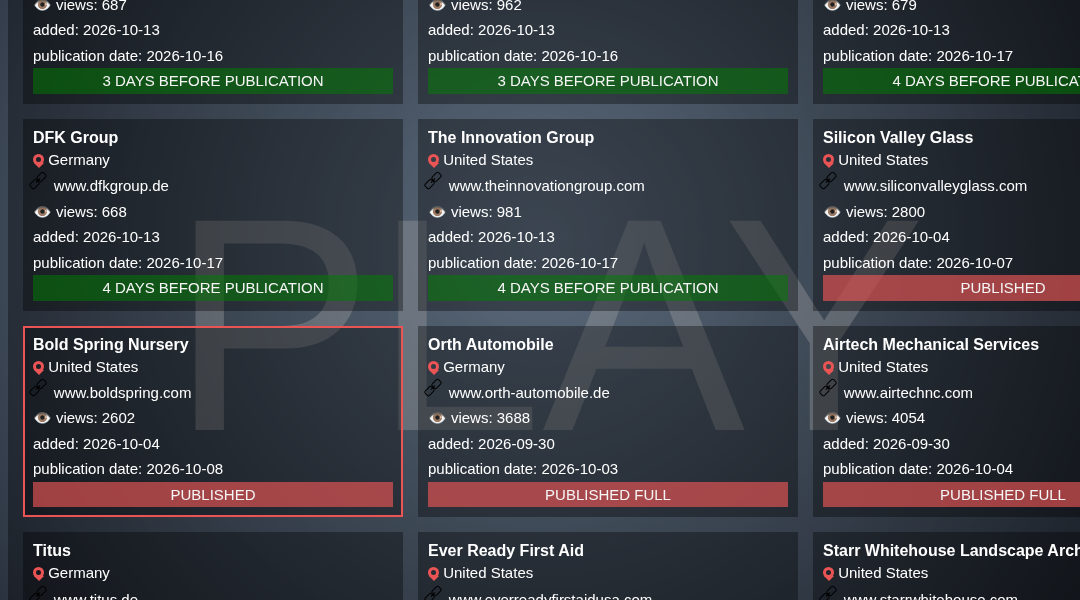Click the eye icon beside views: 2602
This screenshot has width=1080, height=600.
[42, 417]
